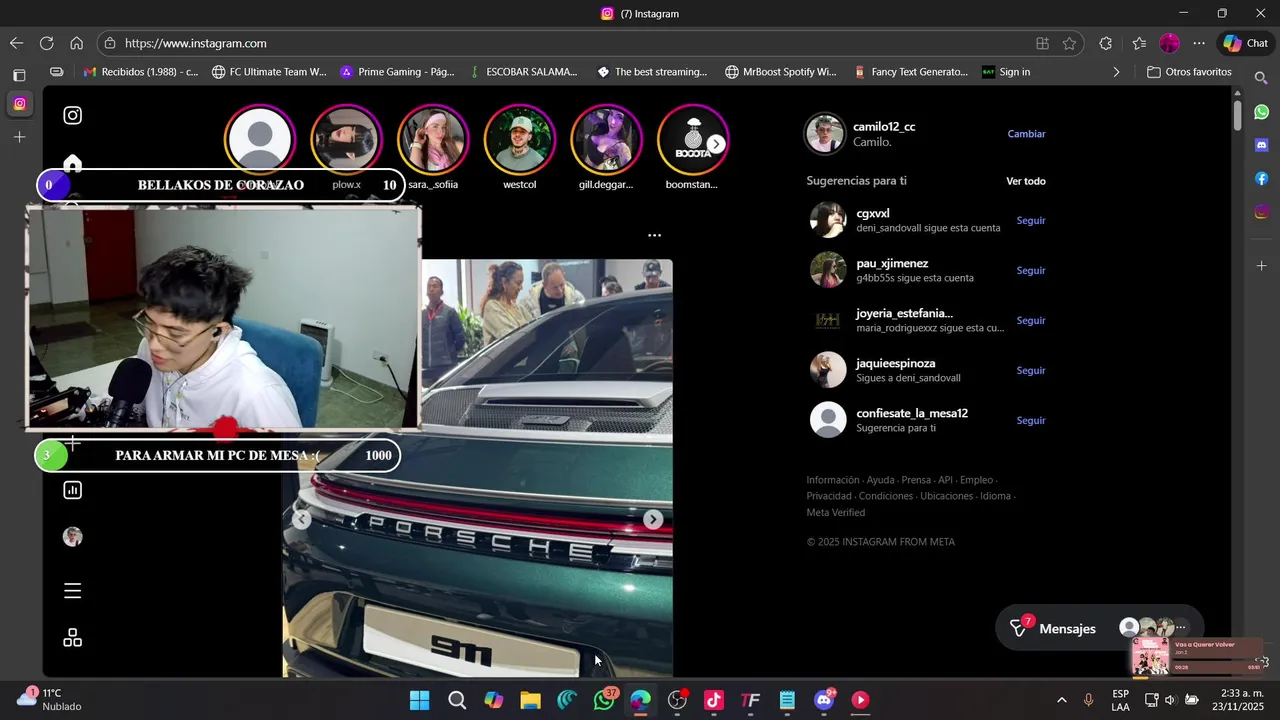Click the Ayuda footer link

point(880,480)
